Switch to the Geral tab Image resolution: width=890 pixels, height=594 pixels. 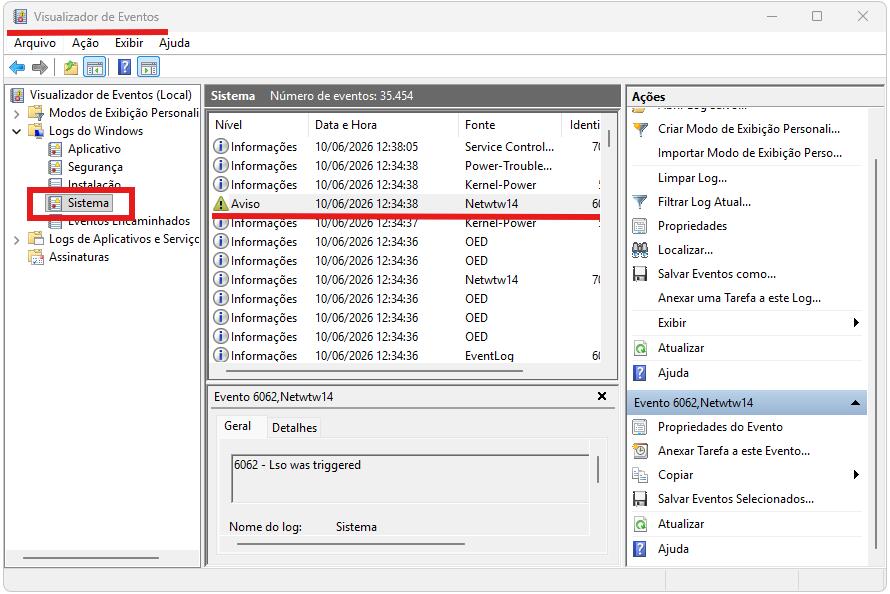pos(237,427)
